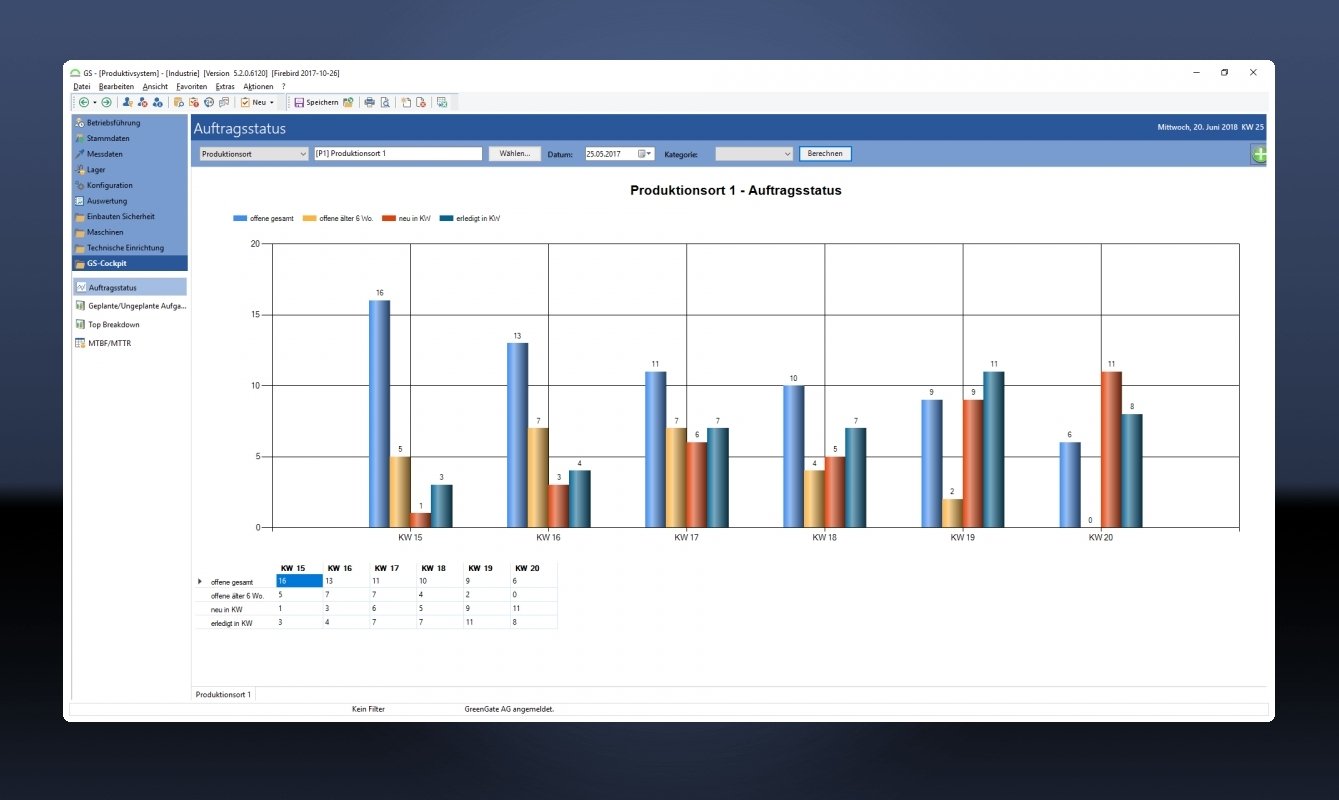Viewport: 1339px width, 800px height.
Task: Open Betriebsführung in the sidebar
Action: pos(130,123)
